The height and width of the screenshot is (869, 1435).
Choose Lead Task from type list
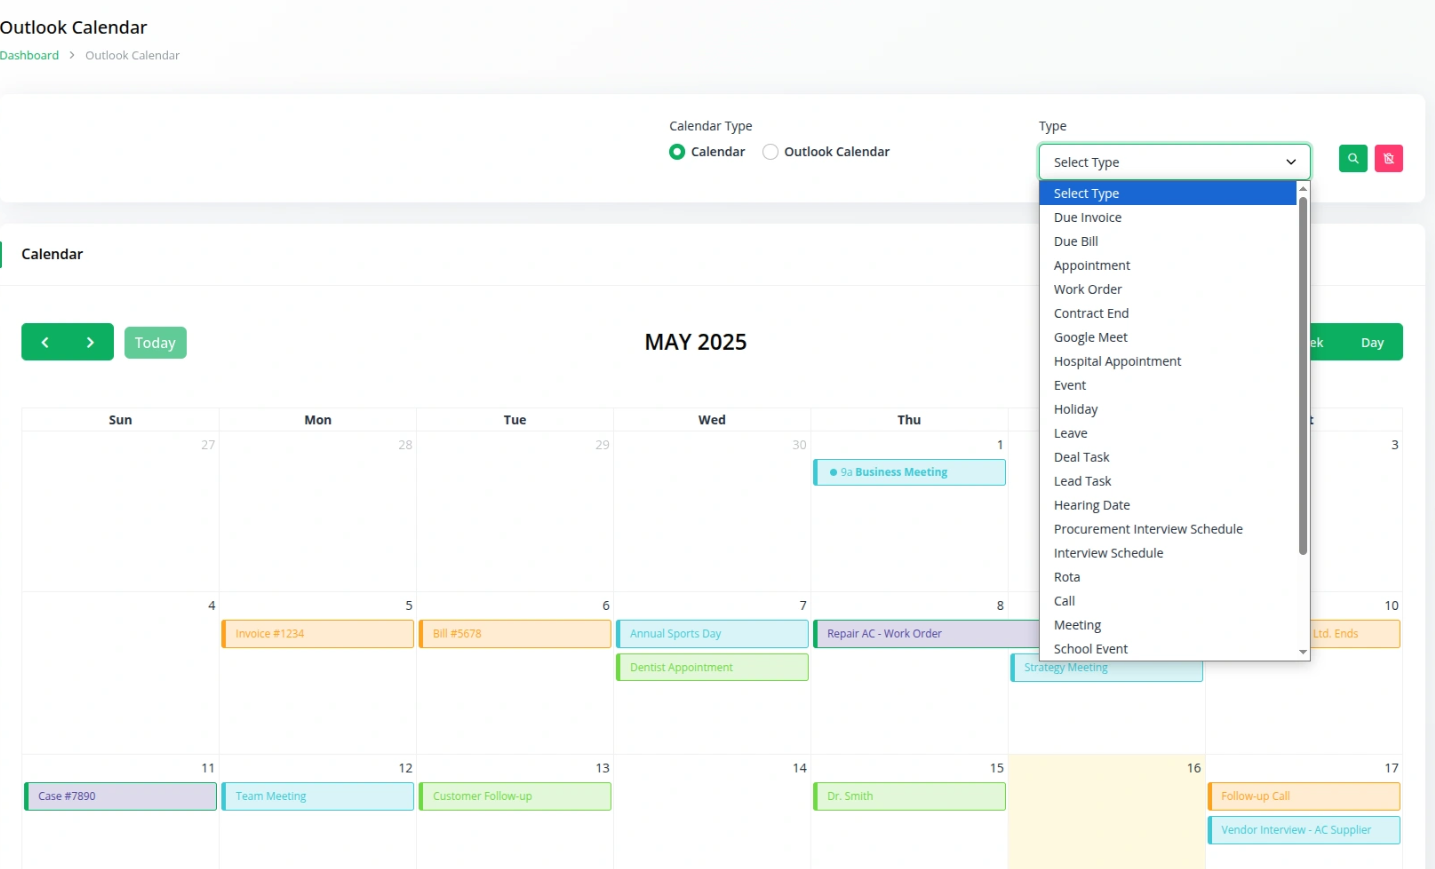[x=1168, y=481]
